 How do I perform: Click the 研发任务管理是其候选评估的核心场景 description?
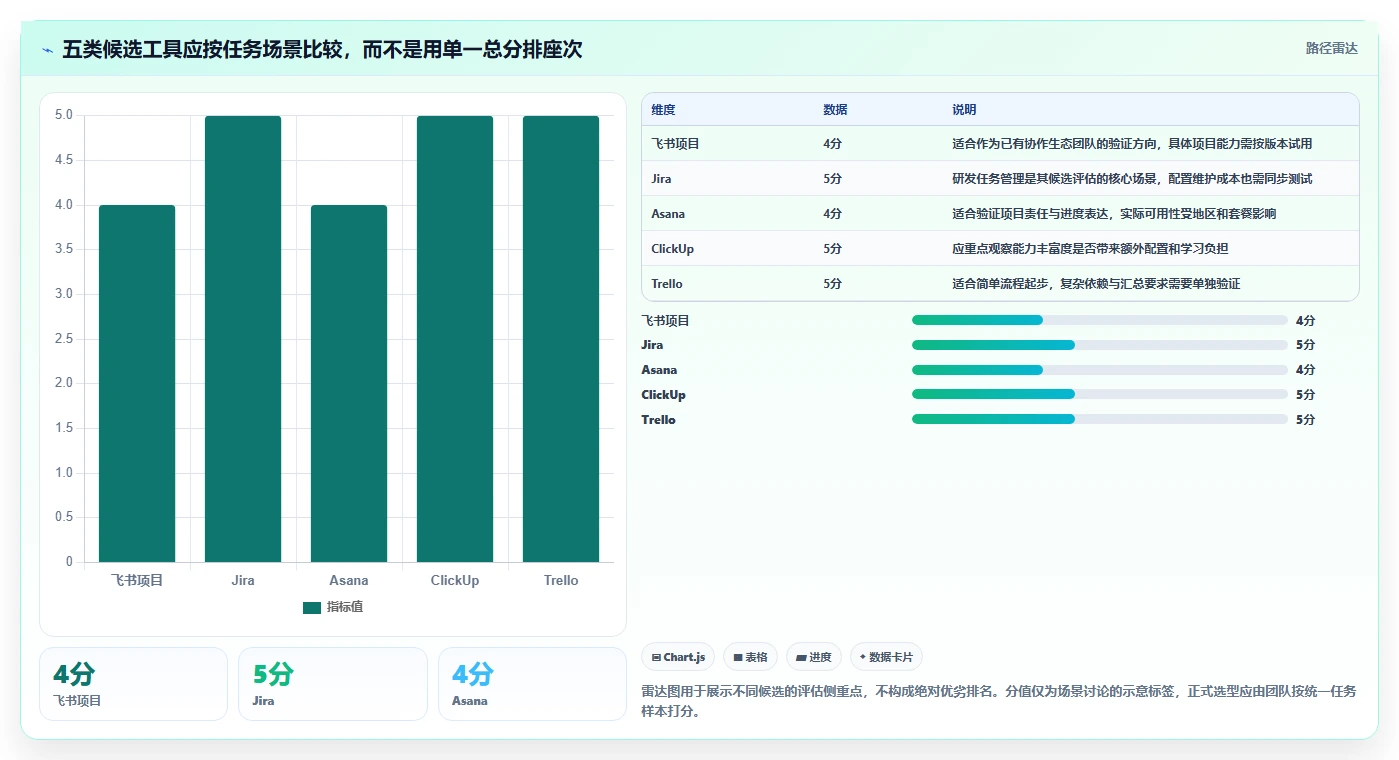(x=1132, y=179)
